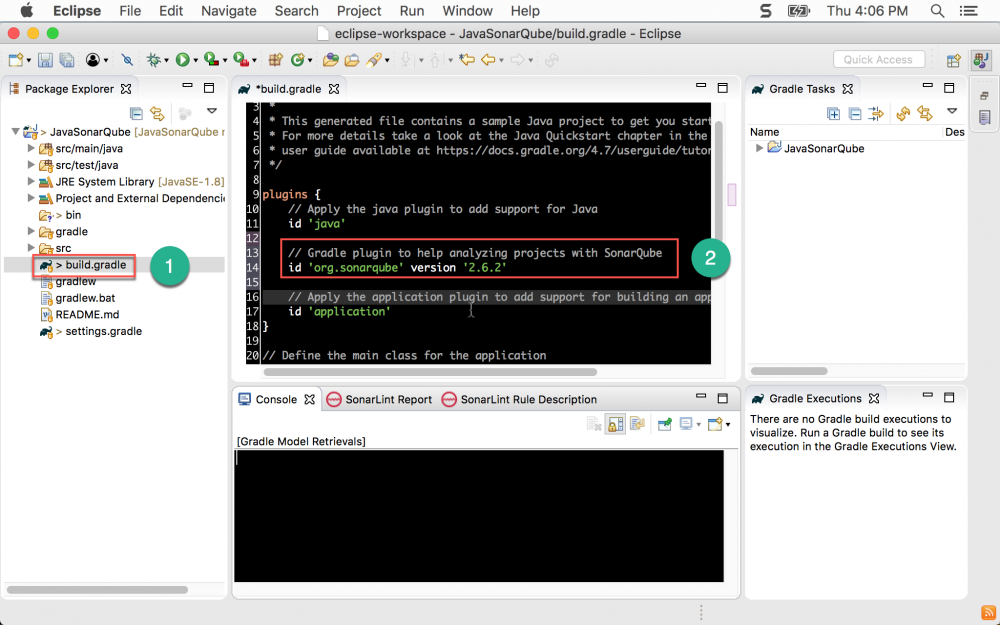This screenshot has width=1000, height=625.
Task: Save the current file with Save icon
Action: pyautogui.click(x=45, y=60)
